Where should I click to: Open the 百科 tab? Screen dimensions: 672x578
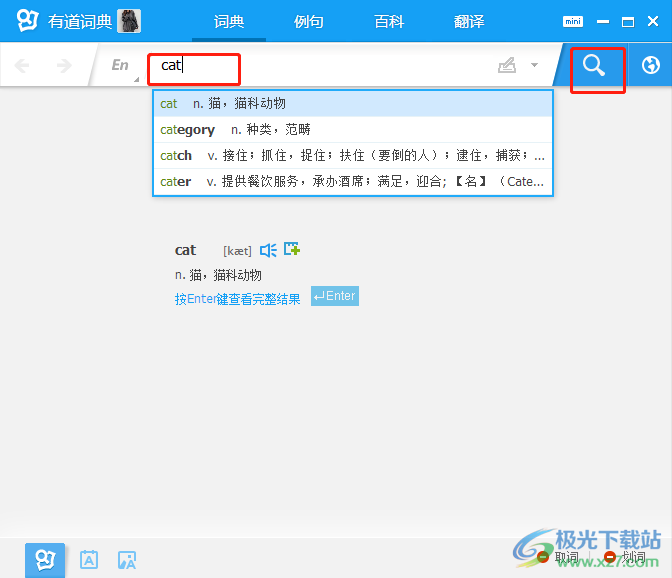[x=389, y=21]
